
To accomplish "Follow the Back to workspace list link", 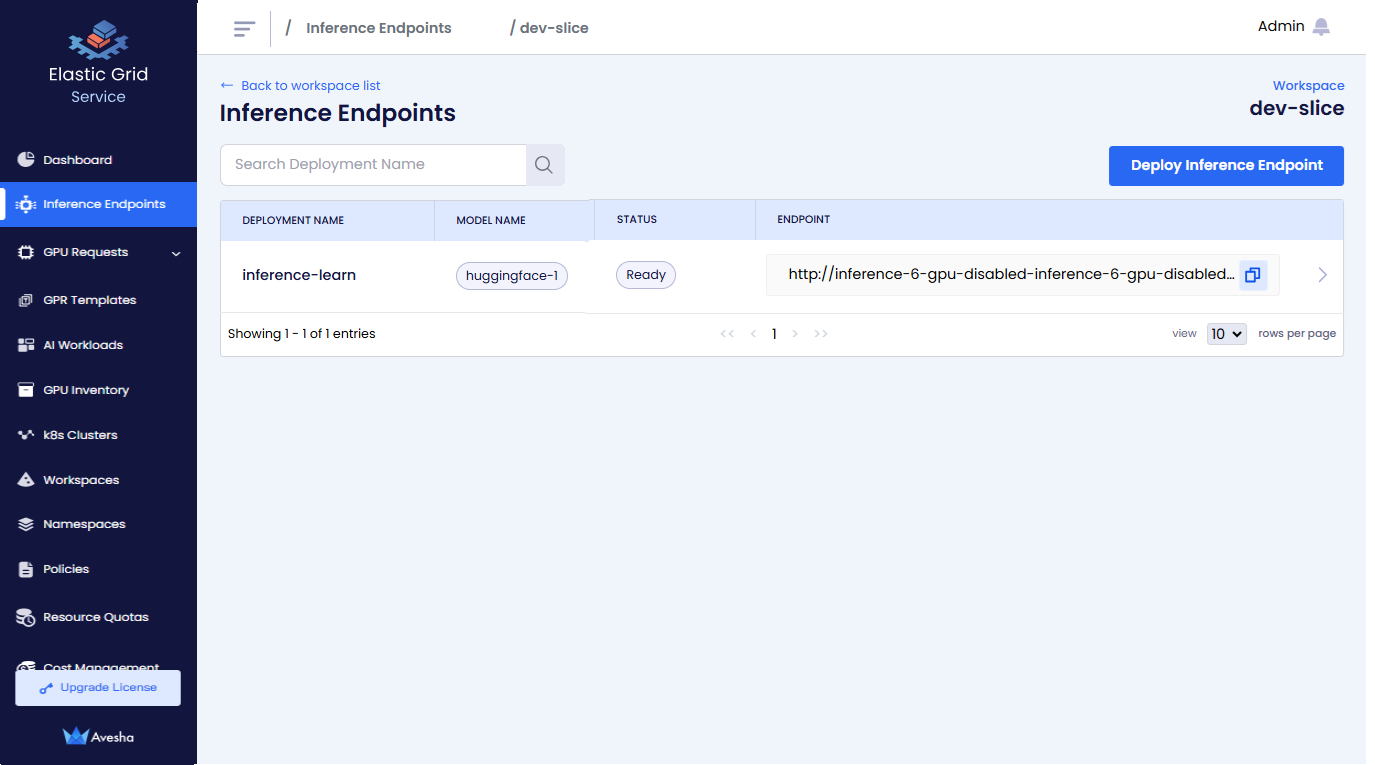I will (300, 85).
